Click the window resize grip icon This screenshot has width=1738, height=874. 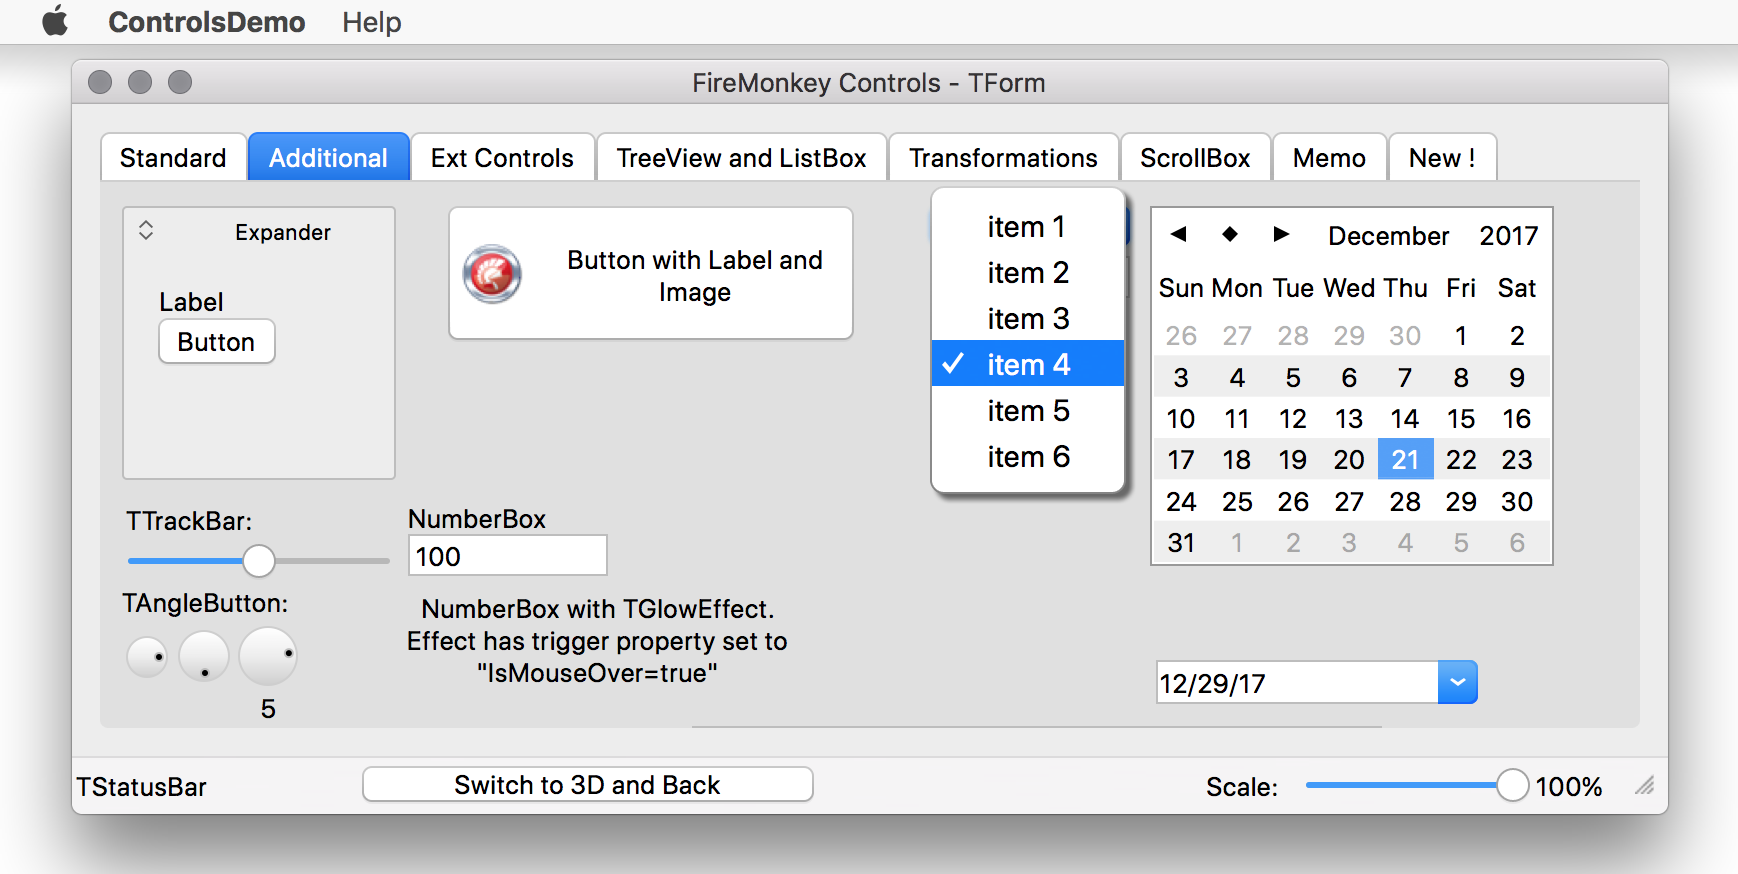[x=1645, y=785]
